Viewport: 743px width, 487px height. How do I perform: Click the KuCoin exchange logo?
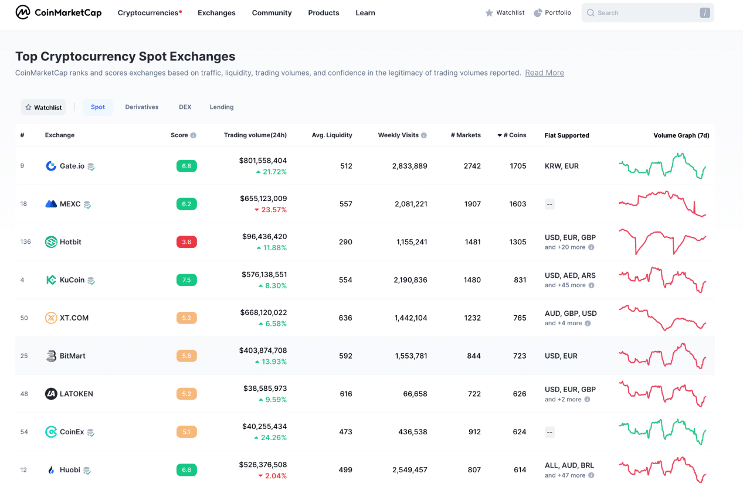tap(51, 280)
